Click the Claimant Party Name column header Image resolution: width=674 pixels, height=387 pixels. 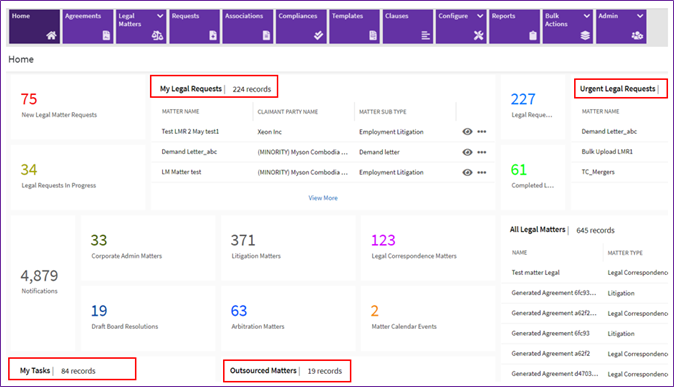point(288,112)
